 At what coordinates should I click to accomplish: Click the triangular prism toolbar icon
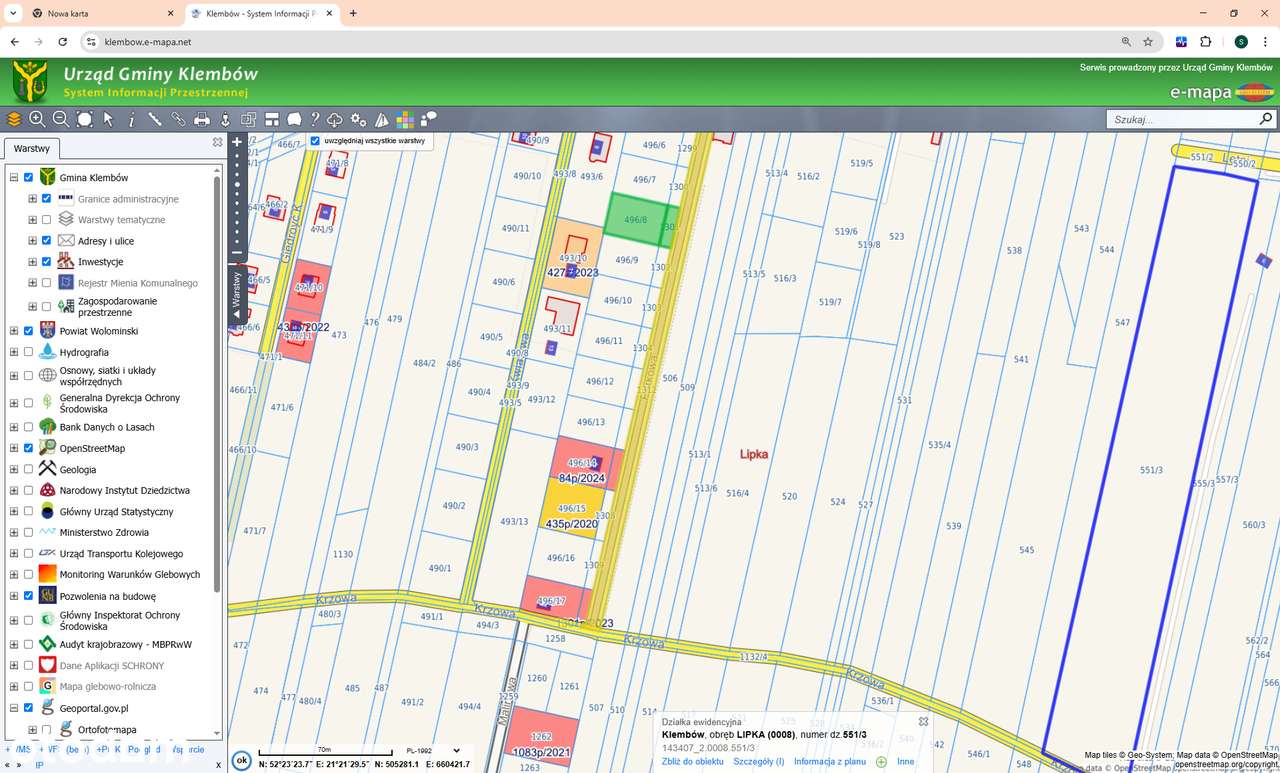[381, 119]
